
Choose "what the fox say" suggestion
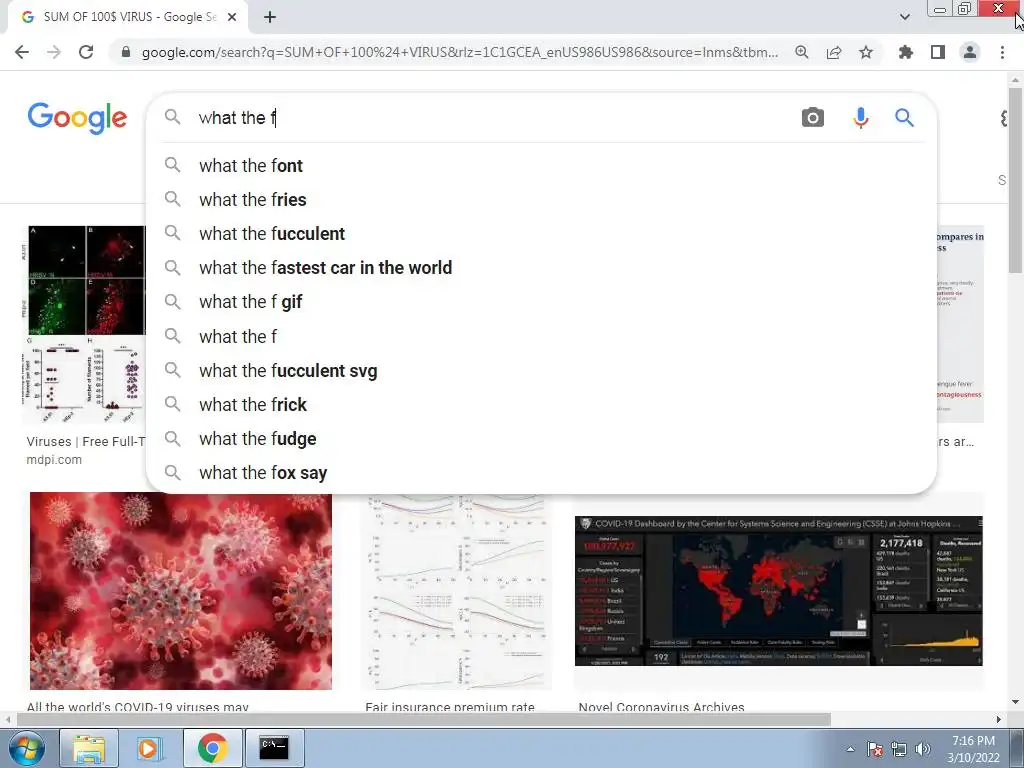tap(541, 473)
